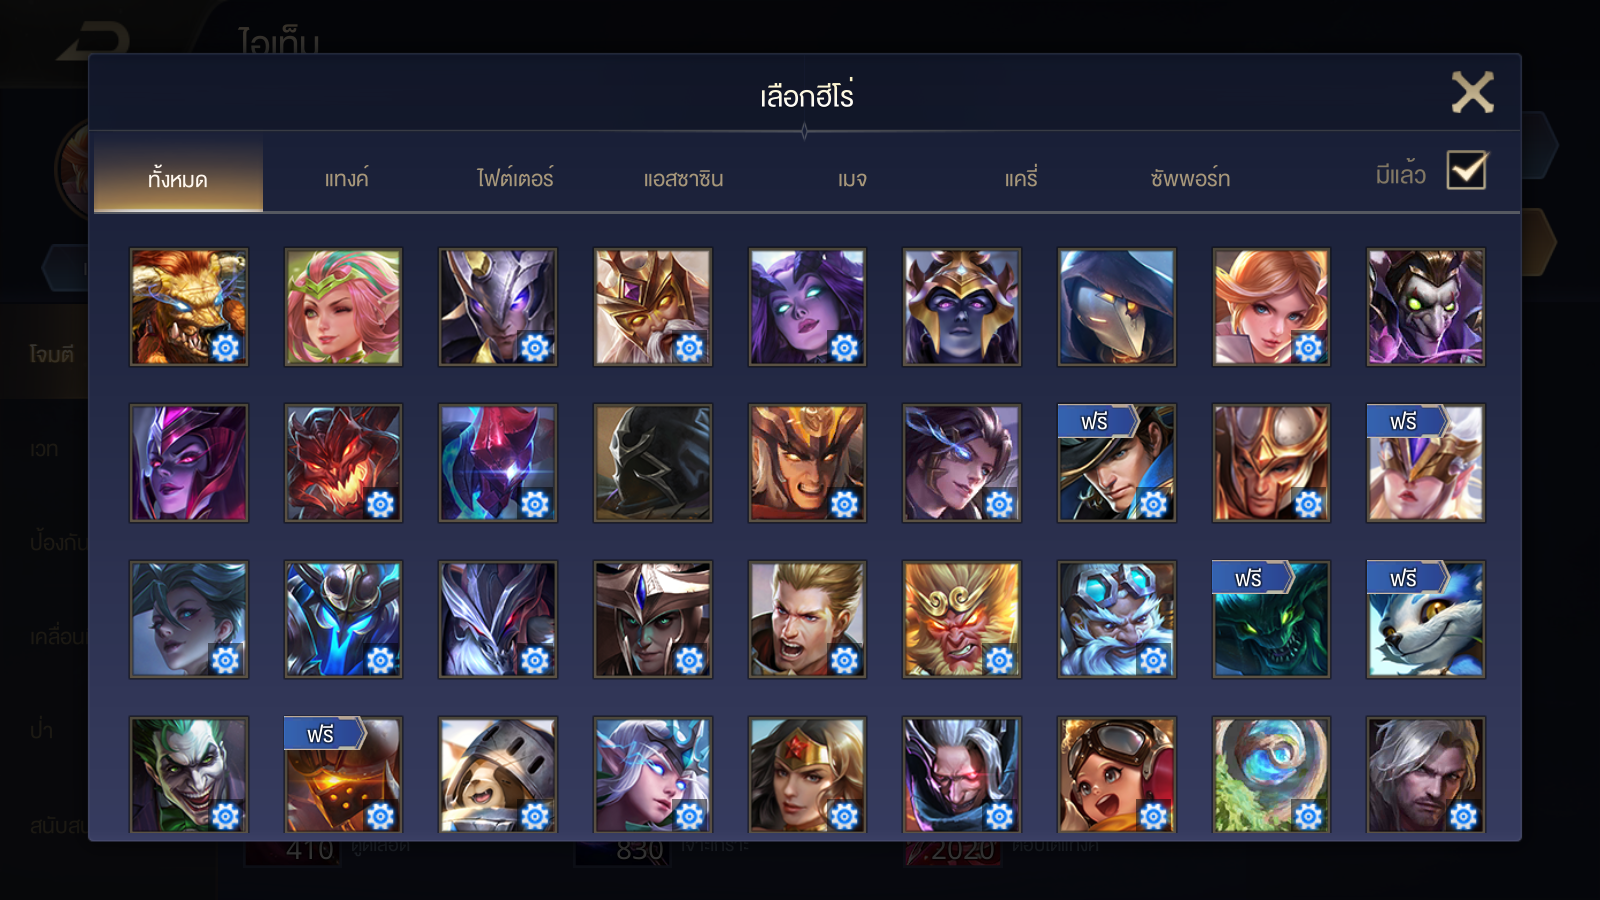Show the เมจ hero tab

click(x=852, y=179)
